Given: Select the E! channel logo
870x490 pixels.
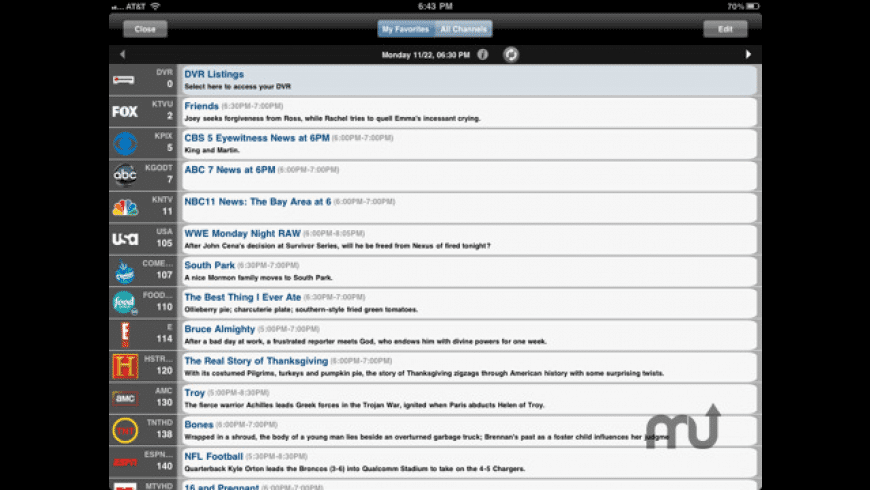Looking at the screenshot, I should [125, 335].
